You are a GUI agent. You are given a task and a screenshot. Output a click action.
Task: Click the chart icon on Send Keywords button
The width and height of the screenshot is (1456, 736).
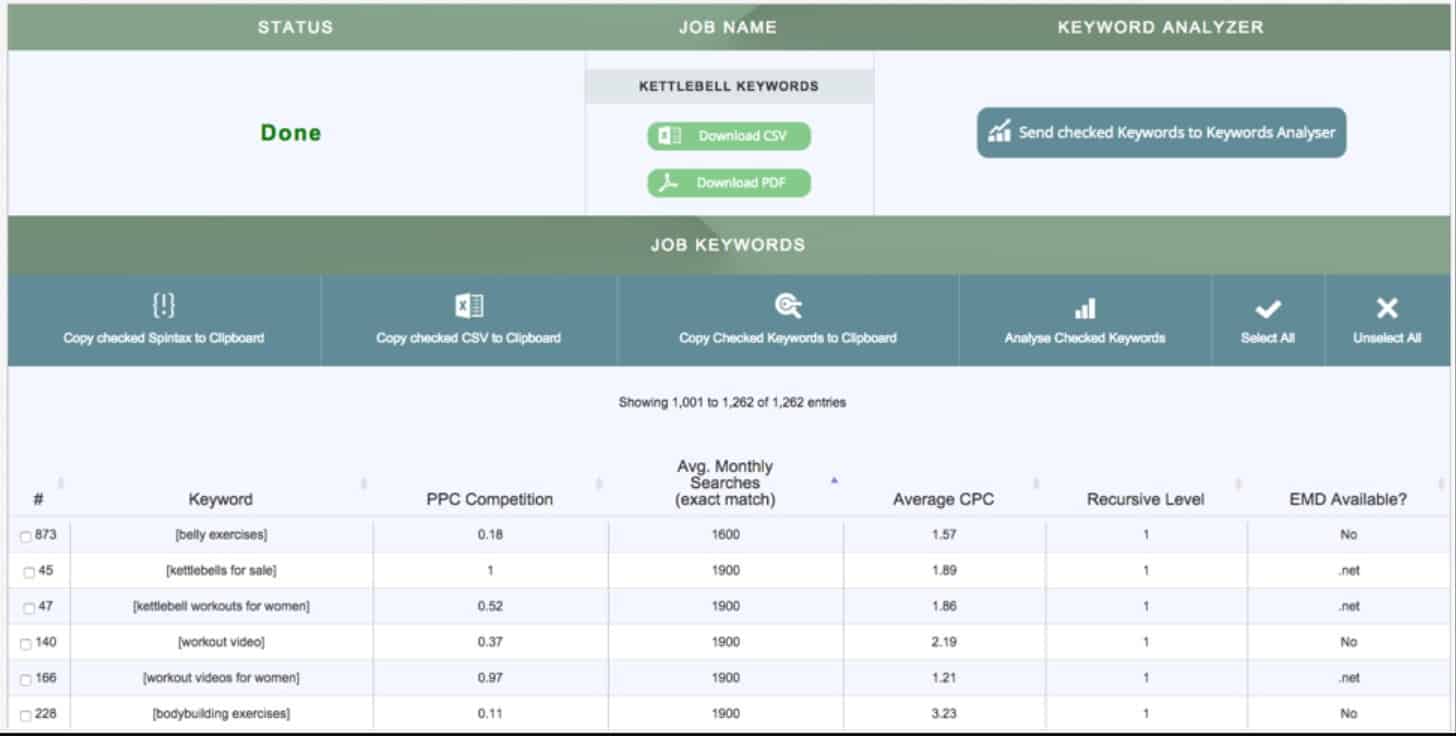(x=999, y=132)
